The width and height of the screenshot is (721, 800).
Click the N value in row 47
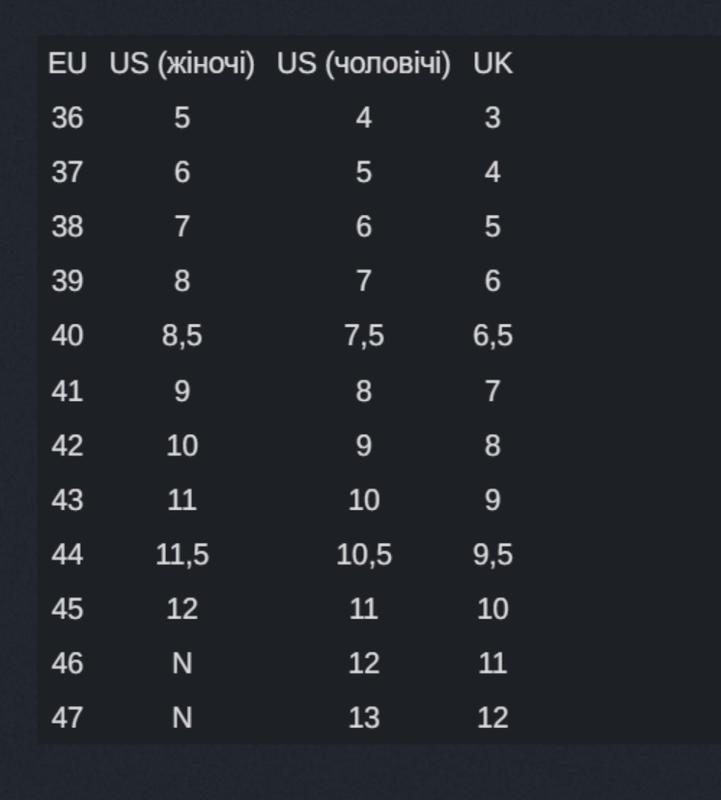(182, 718)
